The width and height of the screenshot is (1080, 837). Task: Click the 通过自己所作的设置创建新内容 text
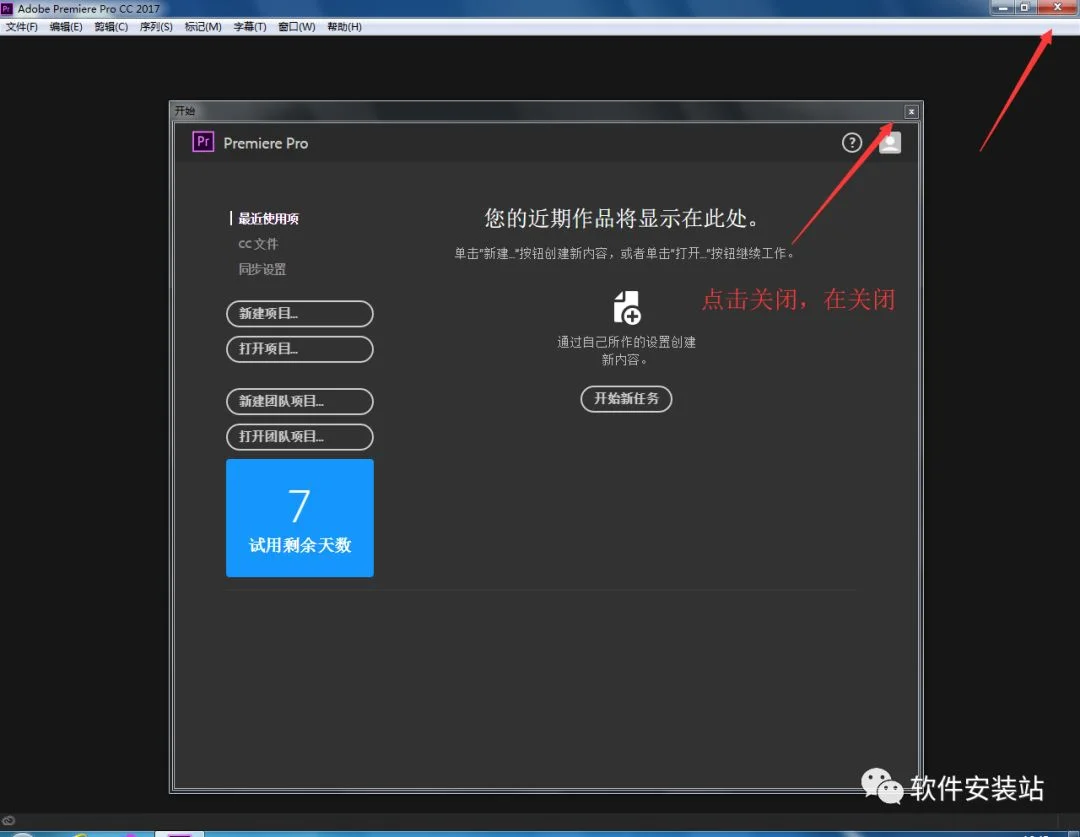(x=626, y=351)
